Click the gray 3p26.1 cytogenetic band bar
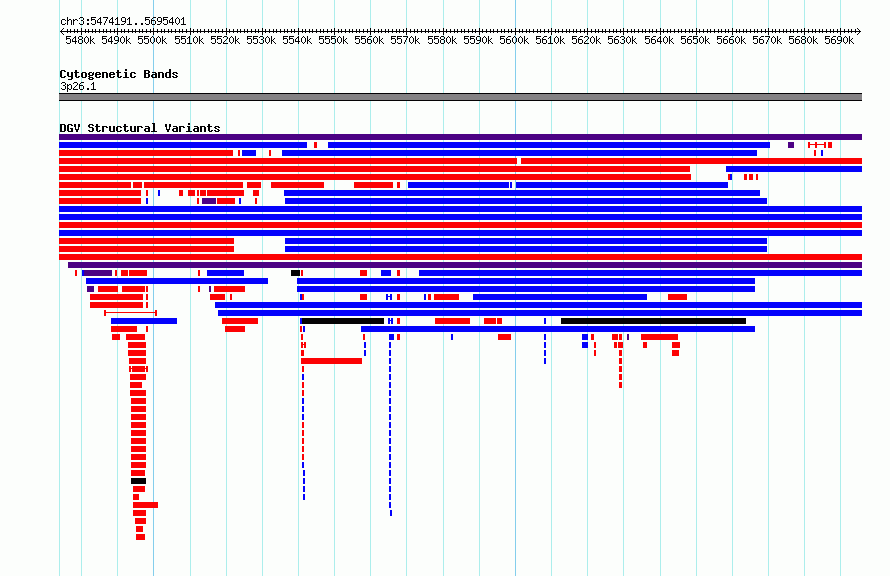This screenshot has height=576, width=890. pos(460,97)
